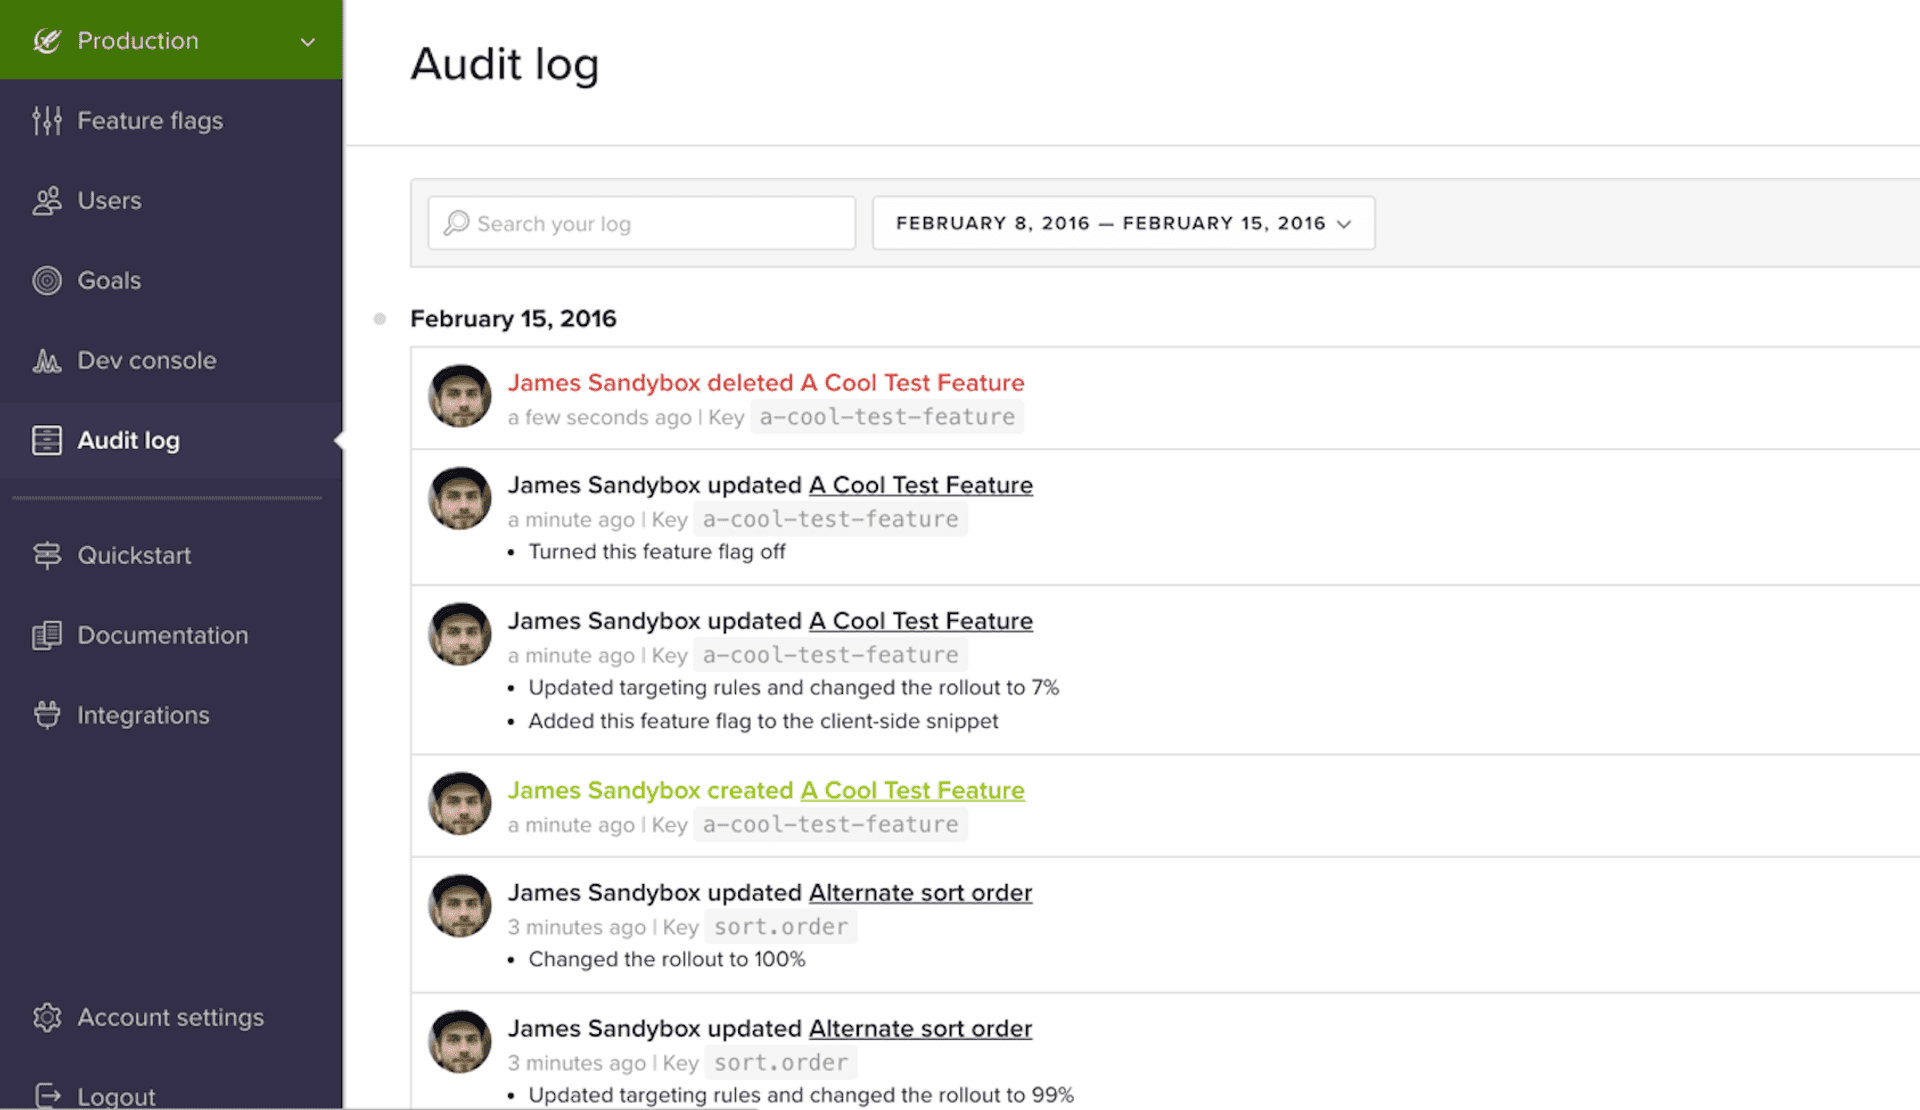
Task: Click the LaunchDarkly feather logo icon
Action: tap(46, 40)
